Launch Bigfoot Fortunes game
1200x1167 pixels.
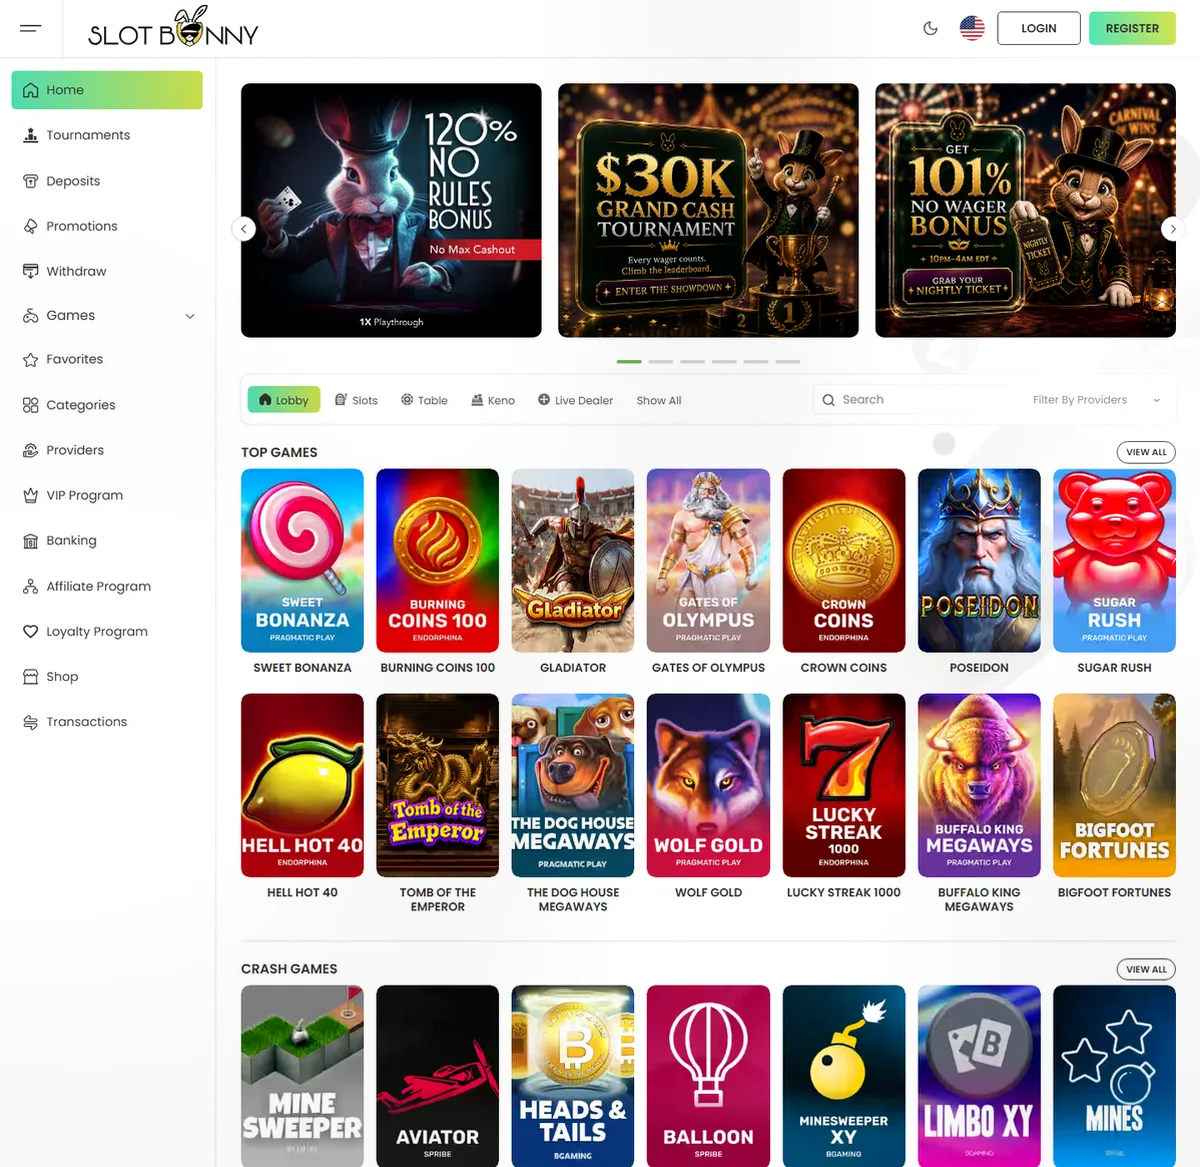click(1114, 785)
